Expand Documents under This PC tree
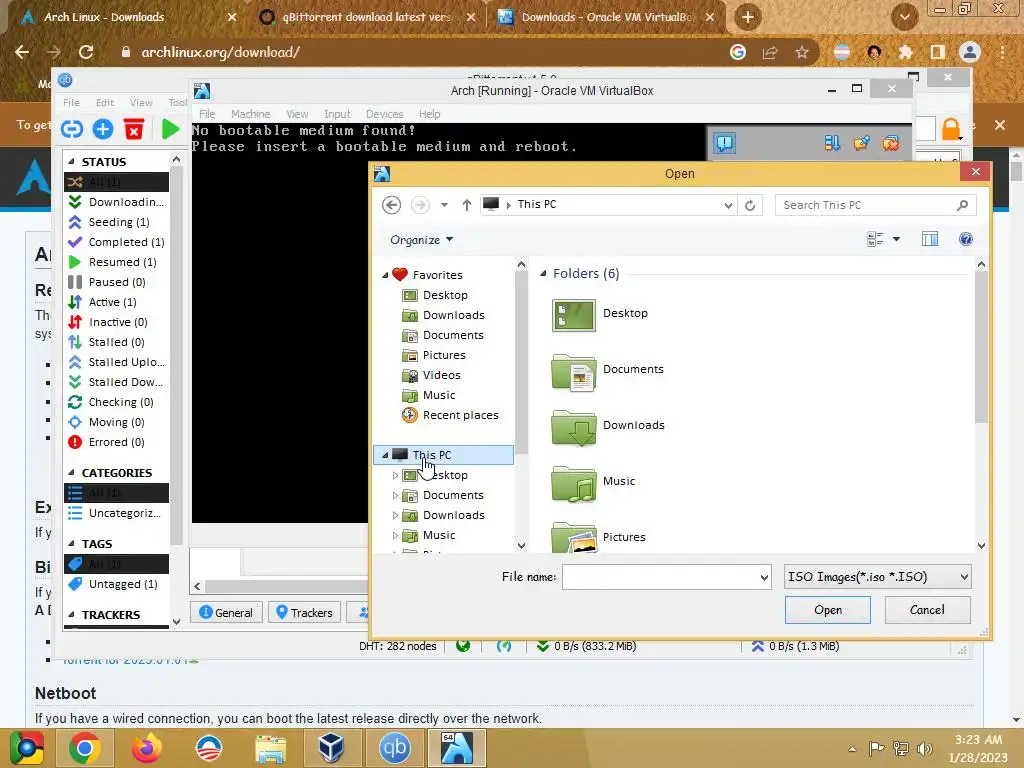Viewport: 1024px width, 768px height. coord(395,496)
